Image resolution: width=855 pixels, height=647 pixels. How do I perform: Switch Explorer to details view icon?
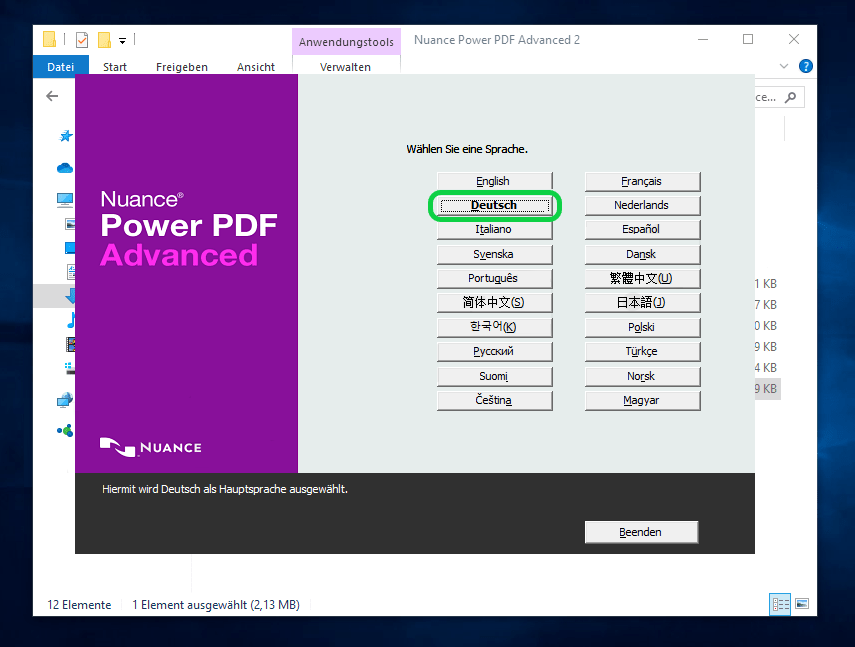click(780, 604)
